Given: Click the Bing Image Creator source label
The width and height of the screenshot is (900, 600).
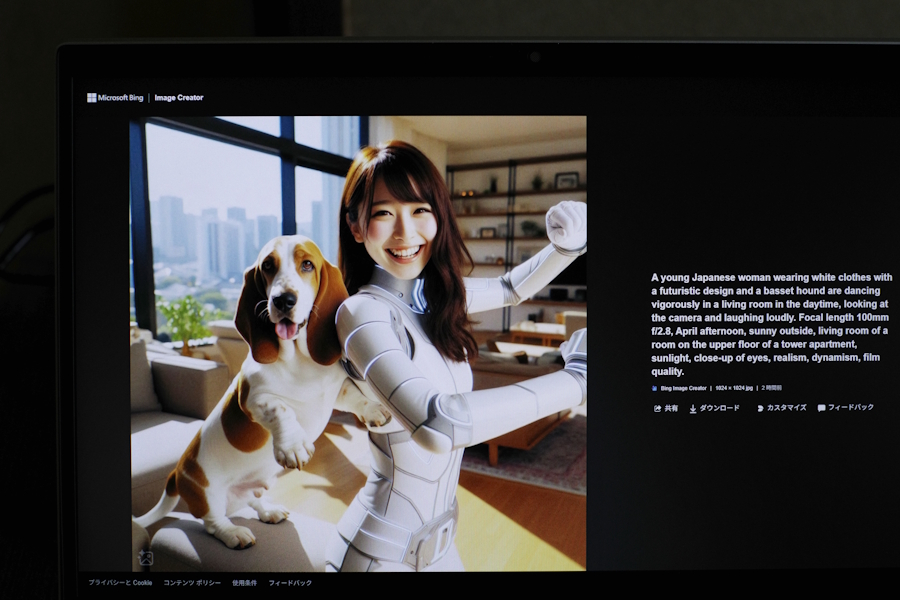Looking at the screenshot, I should (683, 389).
